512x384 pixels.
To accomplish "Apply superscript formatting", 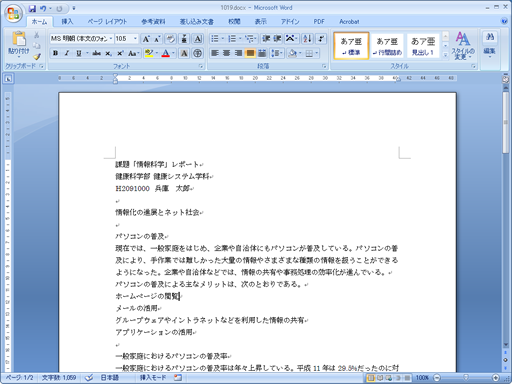I will pyautogui.click(x=120, y=53).
